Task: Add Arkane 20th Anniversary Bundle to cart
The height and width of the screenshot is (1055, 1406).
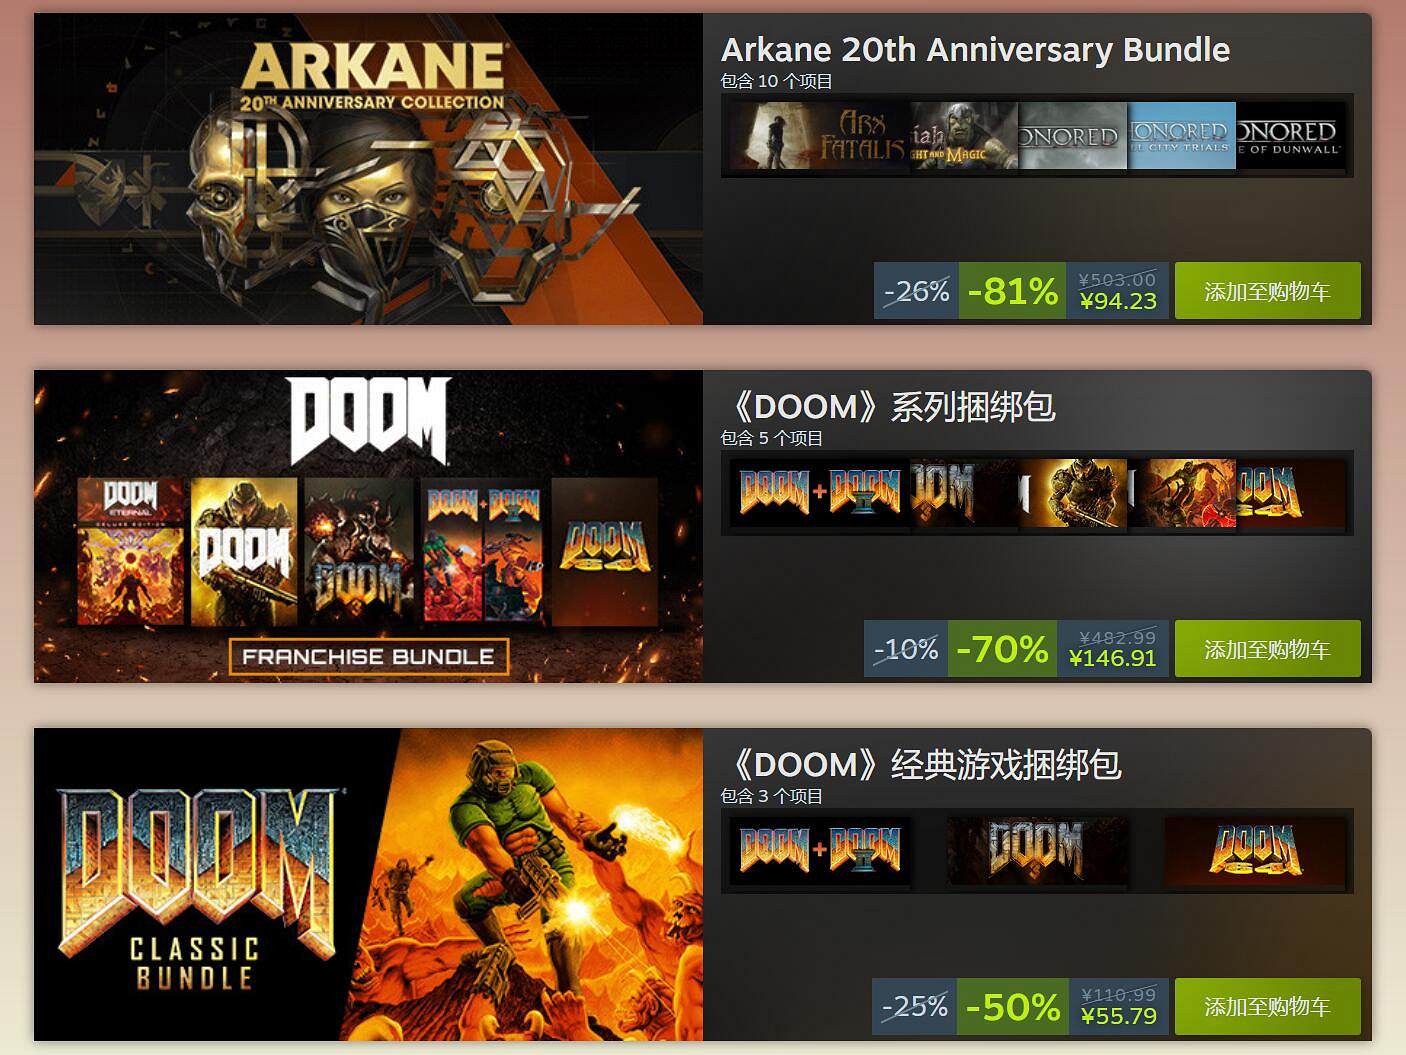Action: (1267, 291)
